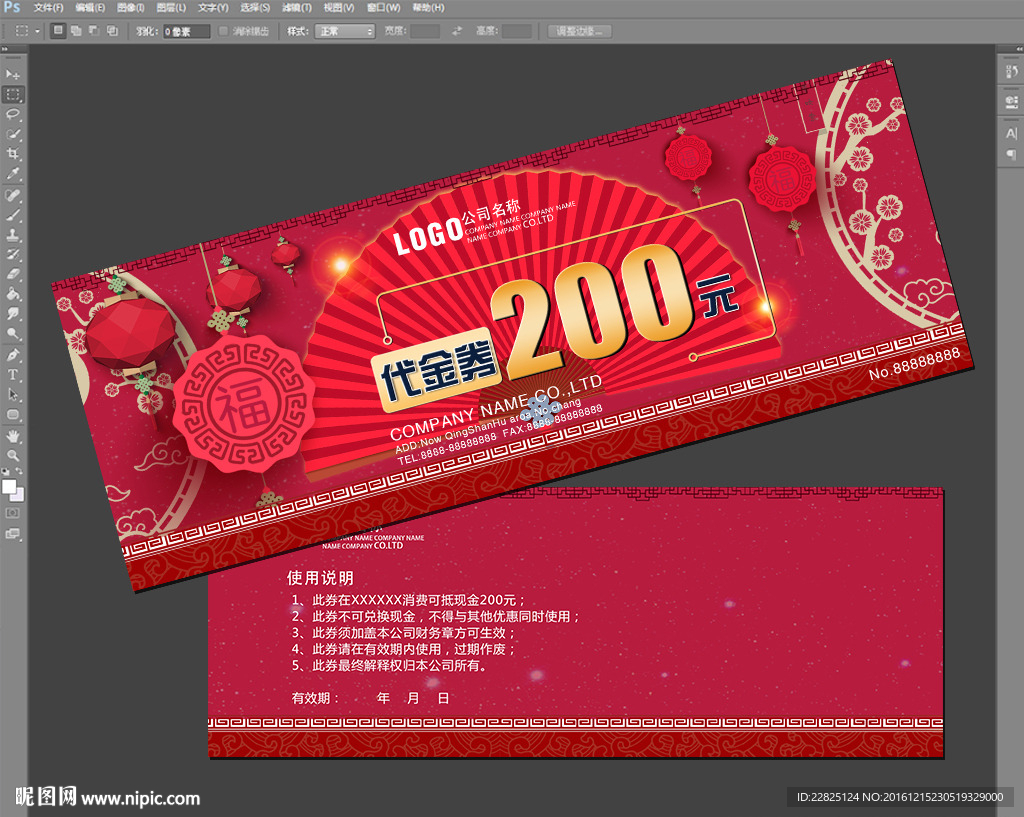
Task: Open the File menu
Action: point(48,8)
